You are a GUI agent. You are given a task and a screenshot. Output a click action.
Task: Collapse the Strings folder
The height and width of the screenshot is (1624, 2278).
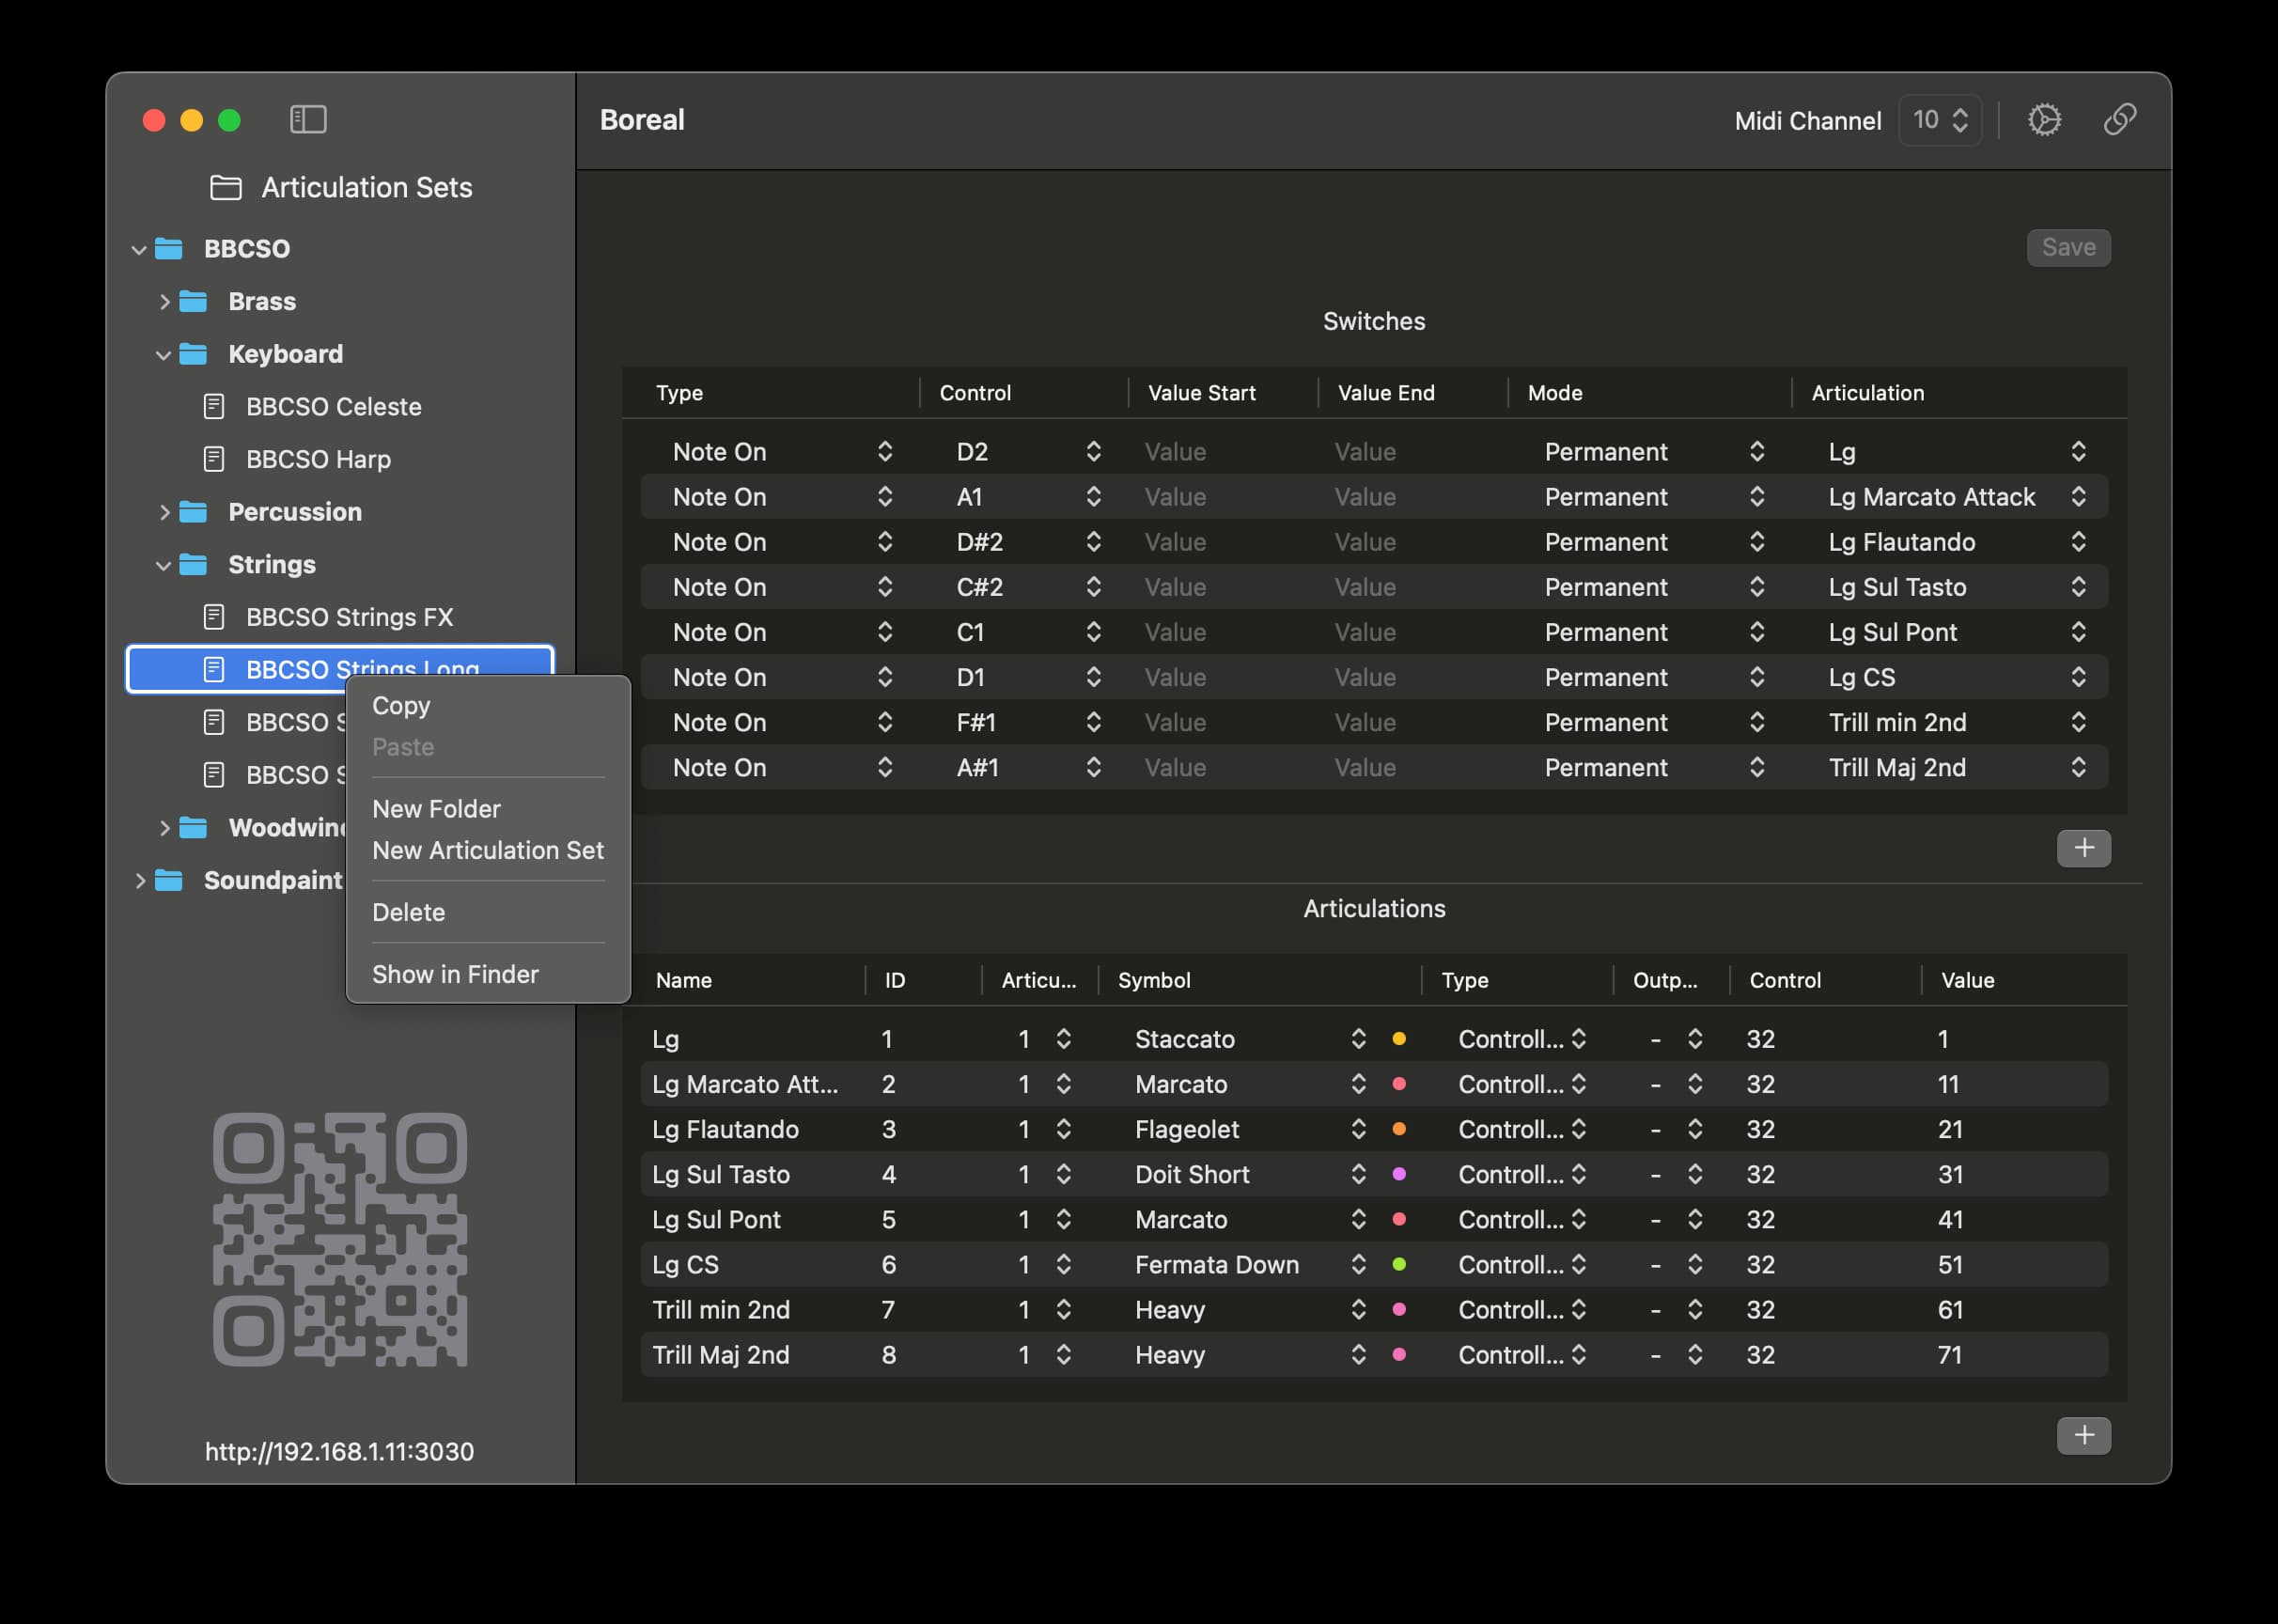[x=163, y=565]
